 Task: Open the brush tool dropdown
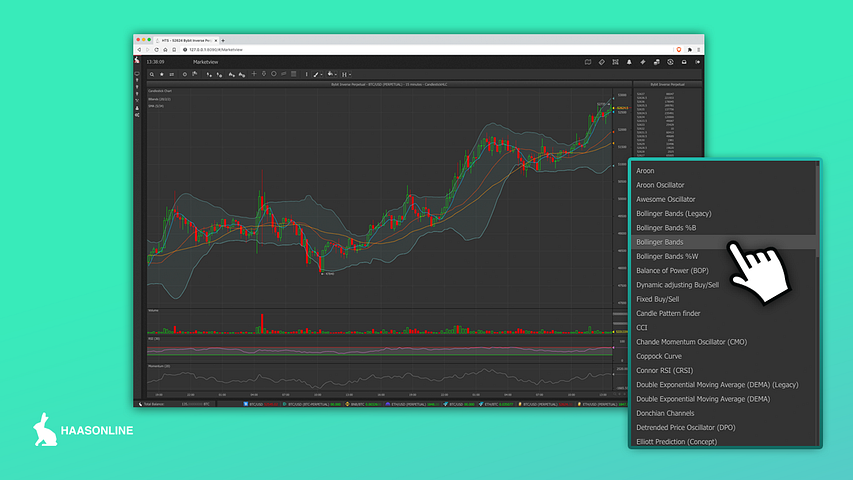pyautogui.click(x=318, y=75)
